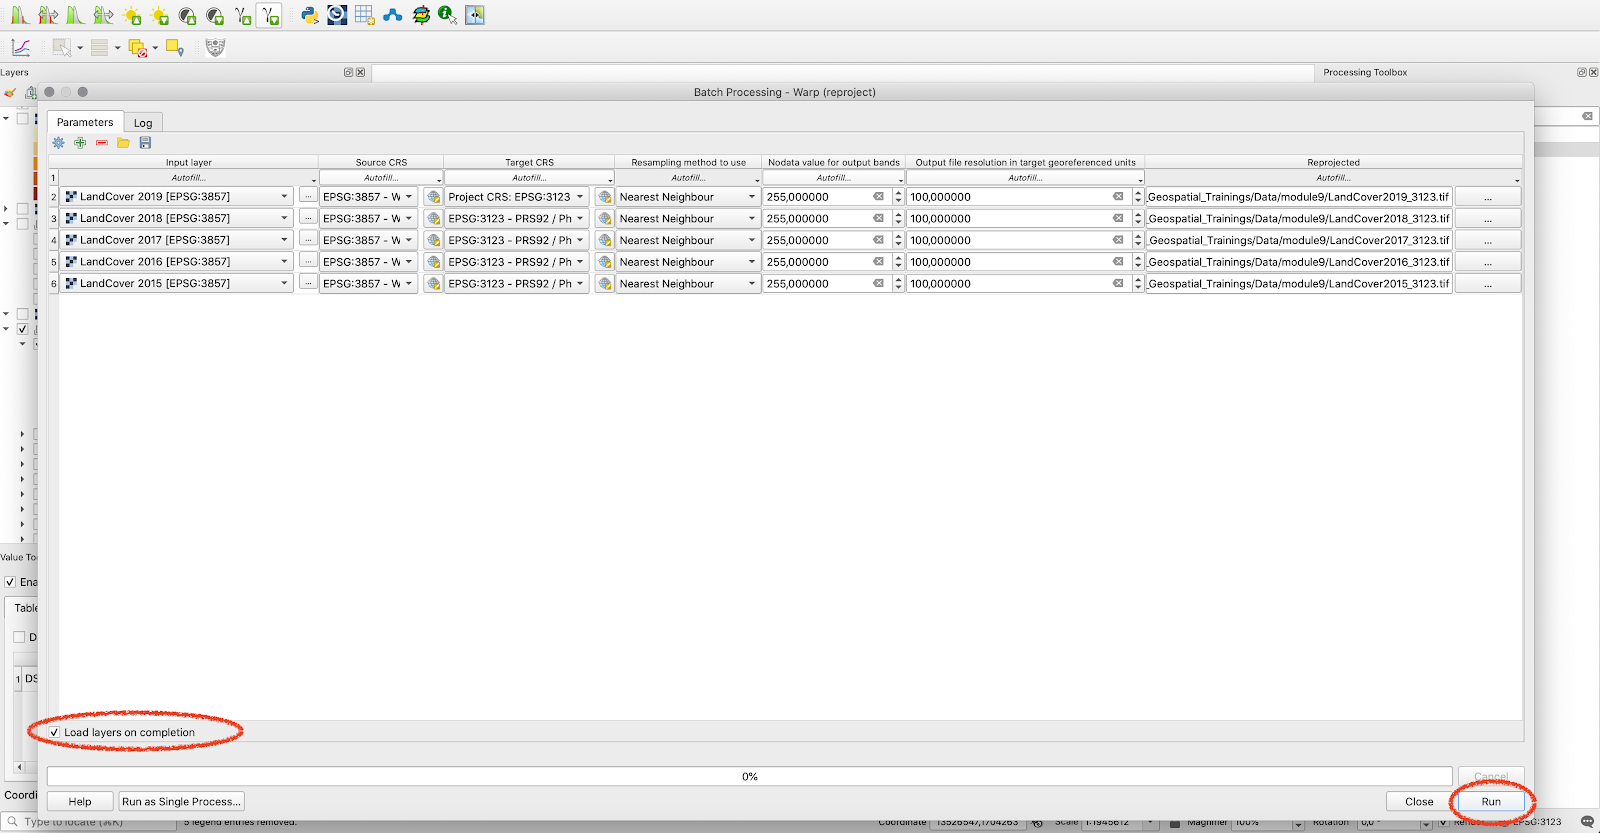Add a row with the green plus icon
Image resolution: width=1600 pixels, height=833 pixels.
80,143
